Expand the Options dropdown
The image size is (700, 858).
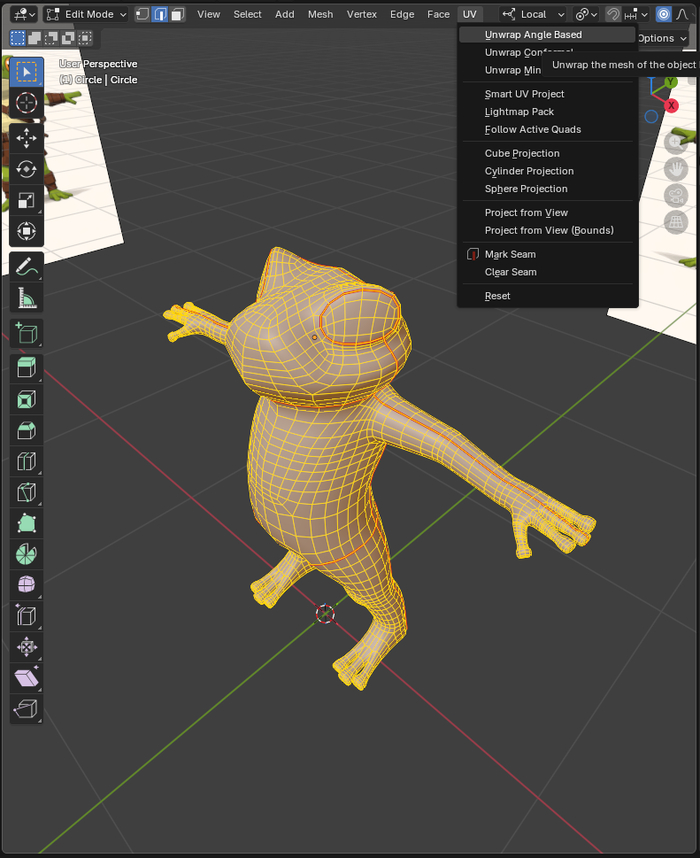[x=661, y=38]
